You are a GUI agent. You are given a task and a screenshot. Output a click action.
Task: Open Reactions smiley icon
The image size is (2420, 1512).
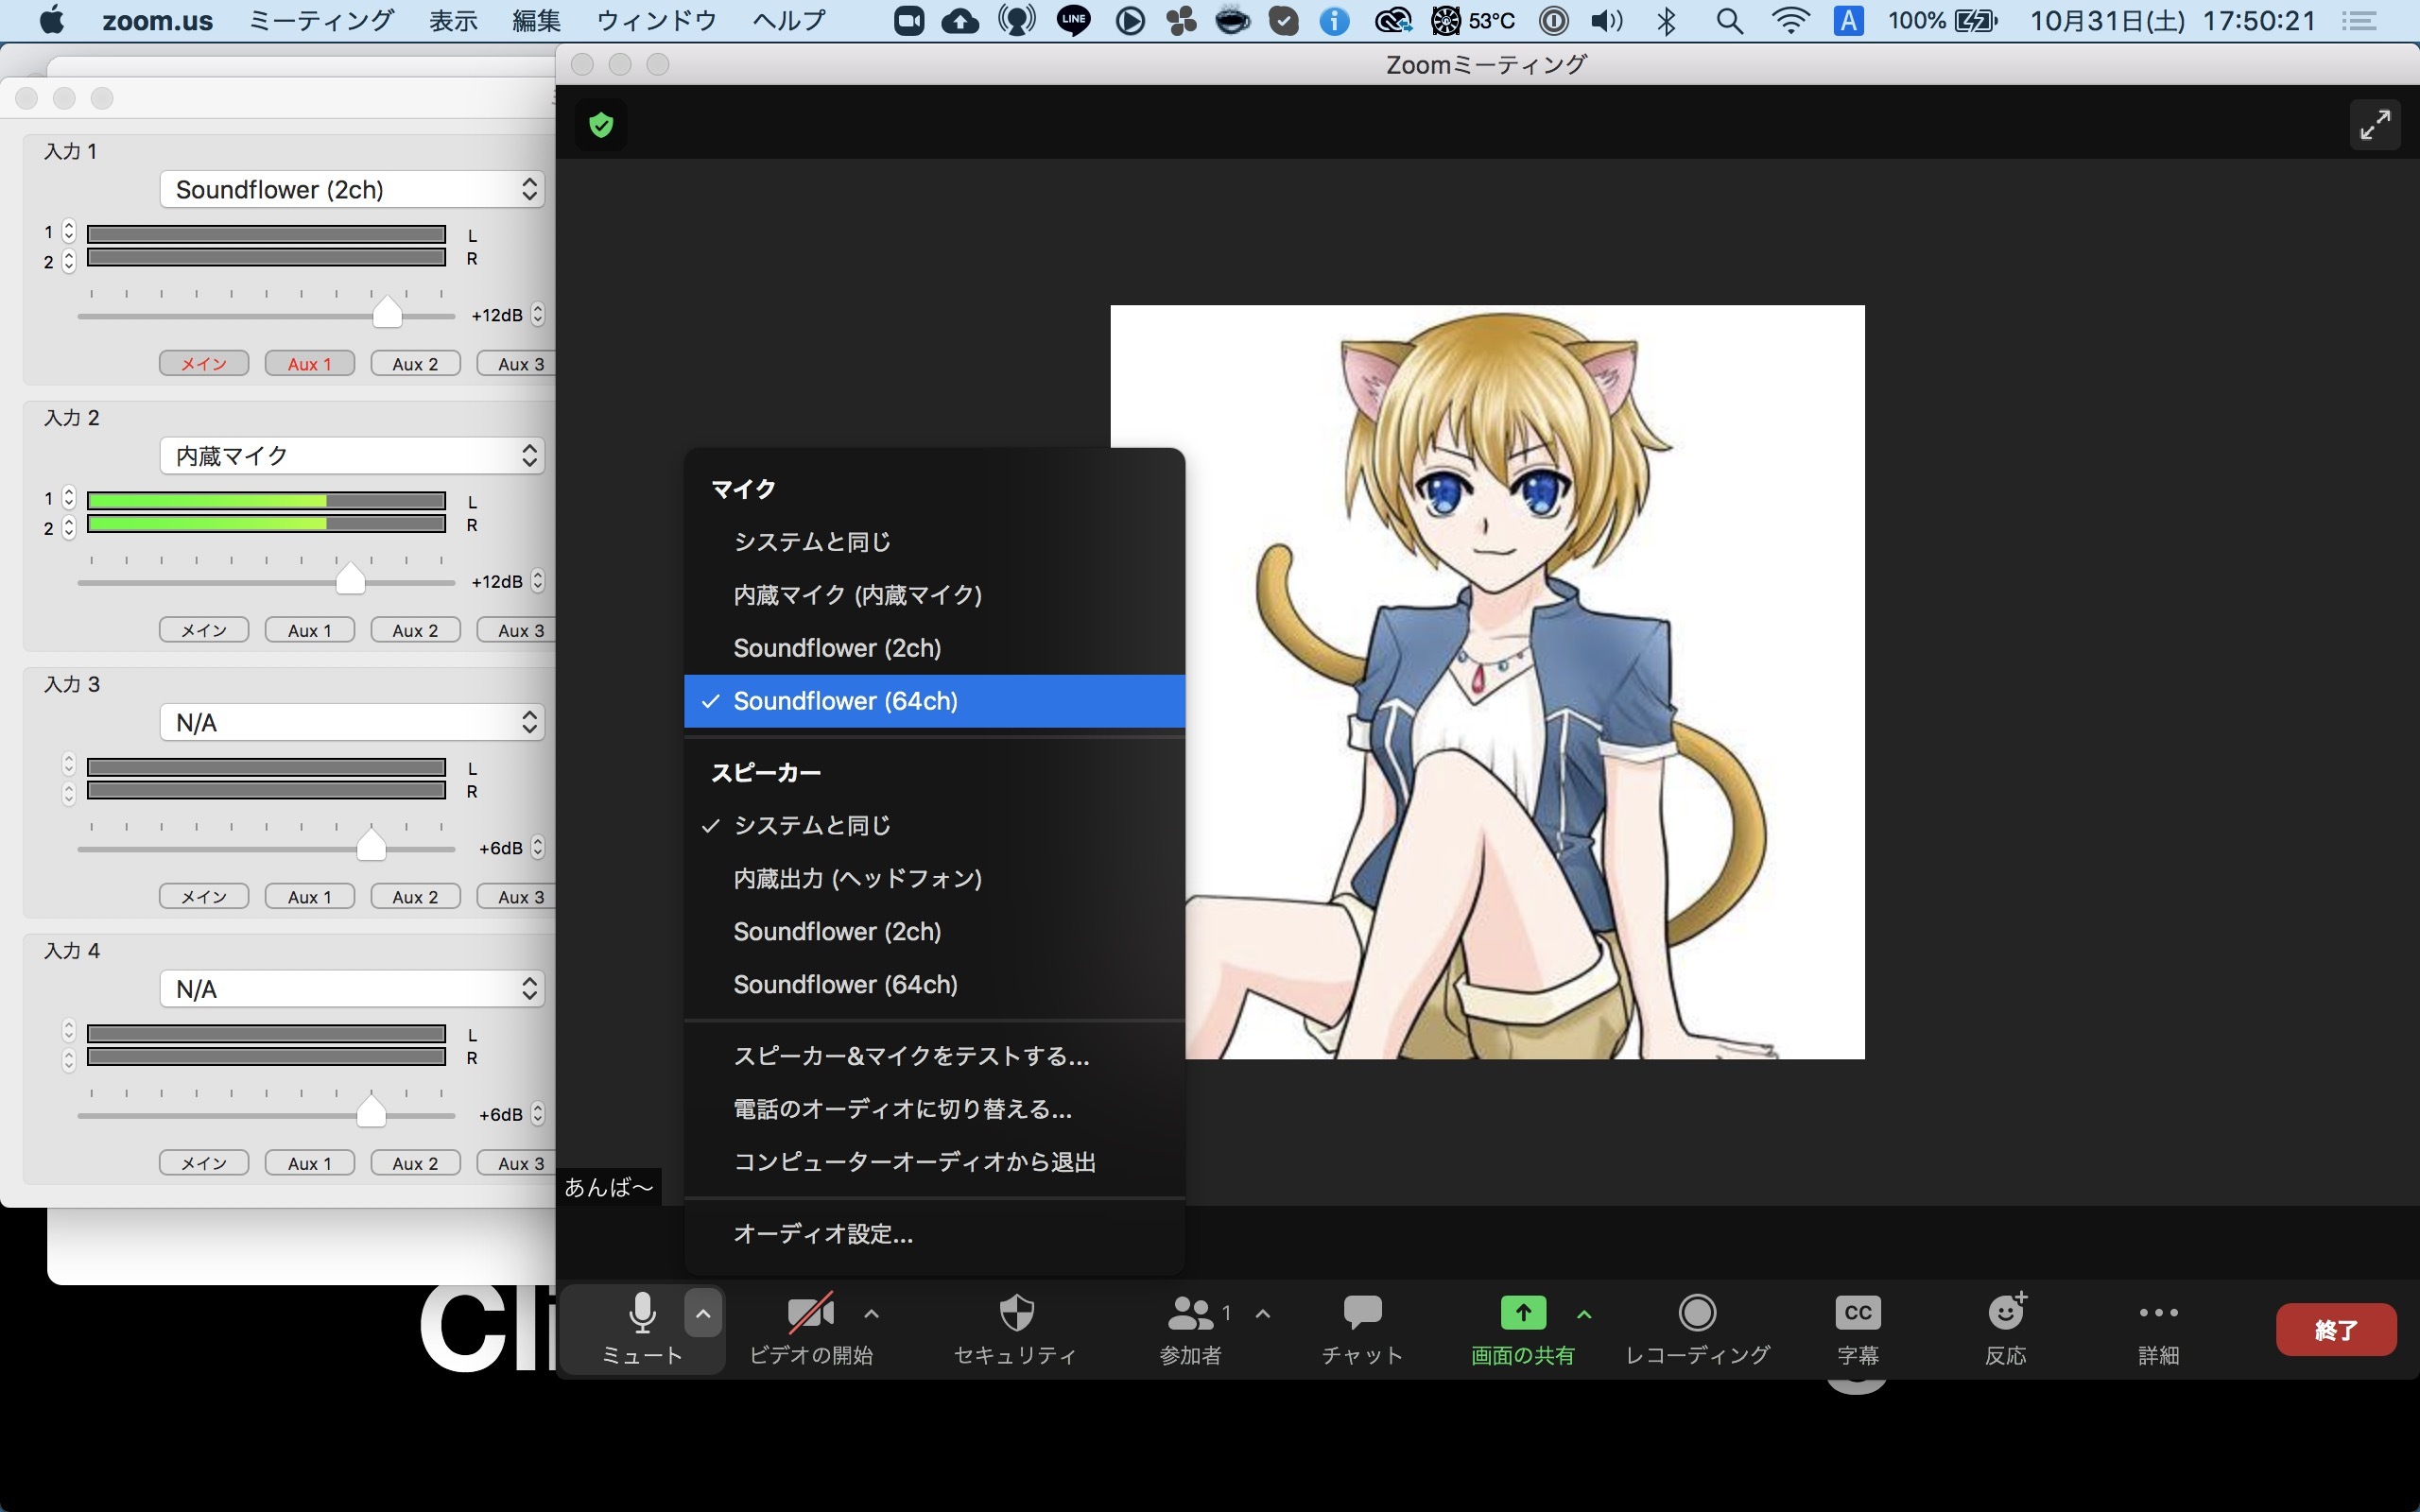point(2005,1313)
